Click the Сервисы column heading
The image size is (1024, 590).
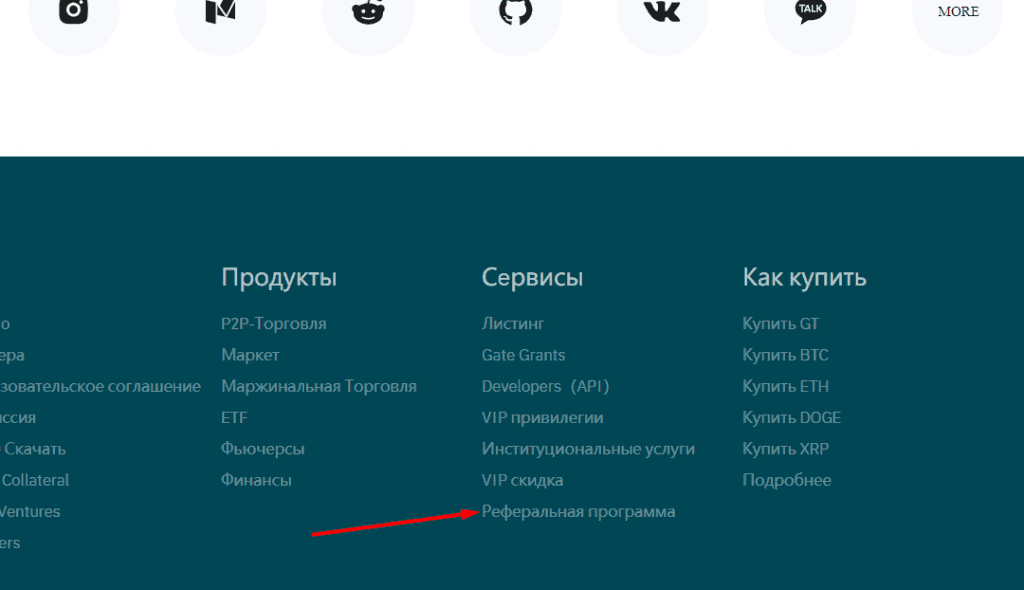532,278
